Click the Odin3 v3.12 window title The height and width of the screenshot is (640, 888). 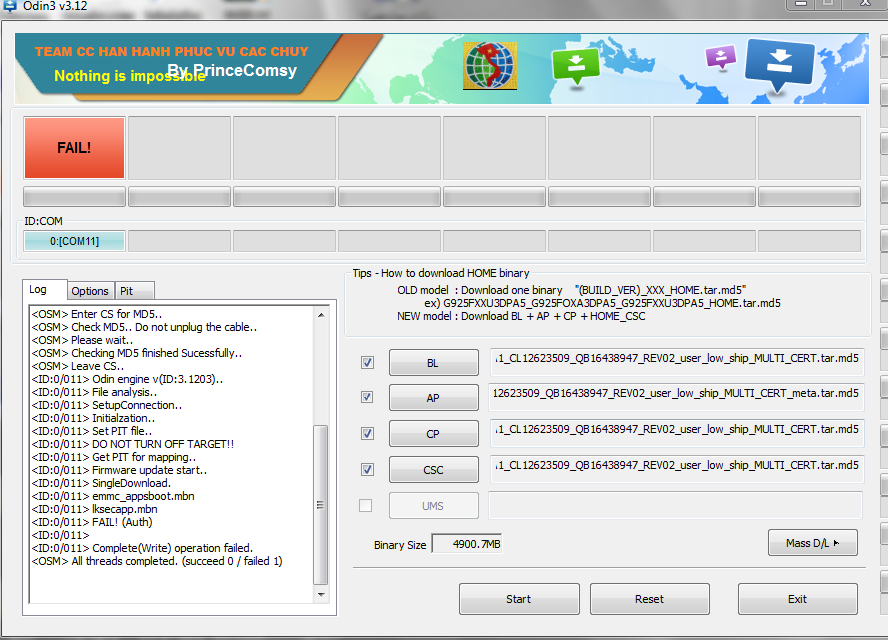pos(55,6)
